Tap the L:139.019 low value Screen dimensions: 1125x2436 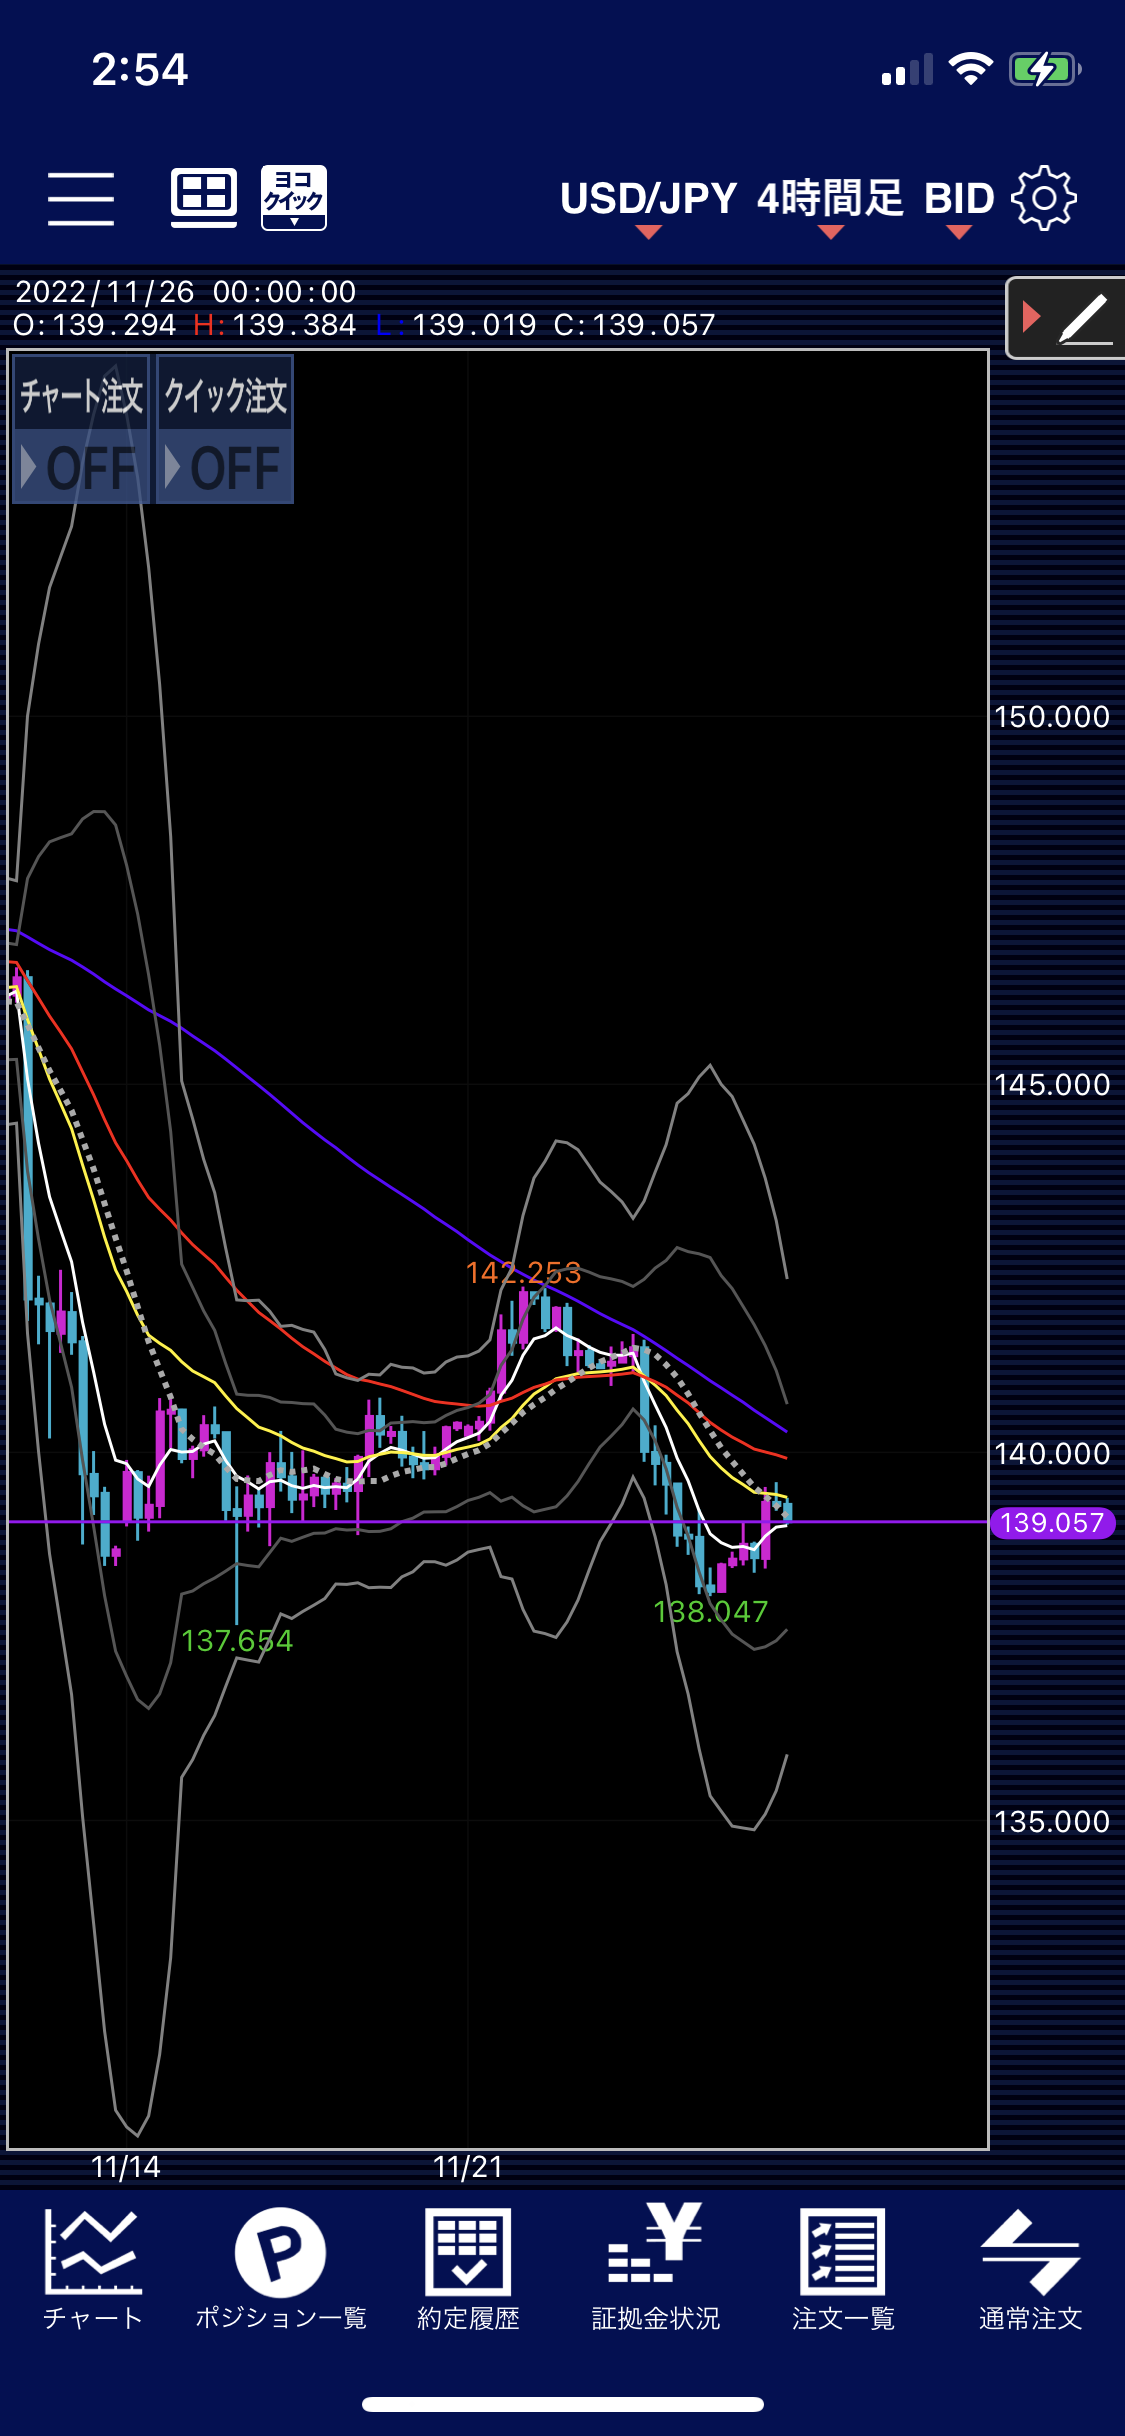[457, 325]
